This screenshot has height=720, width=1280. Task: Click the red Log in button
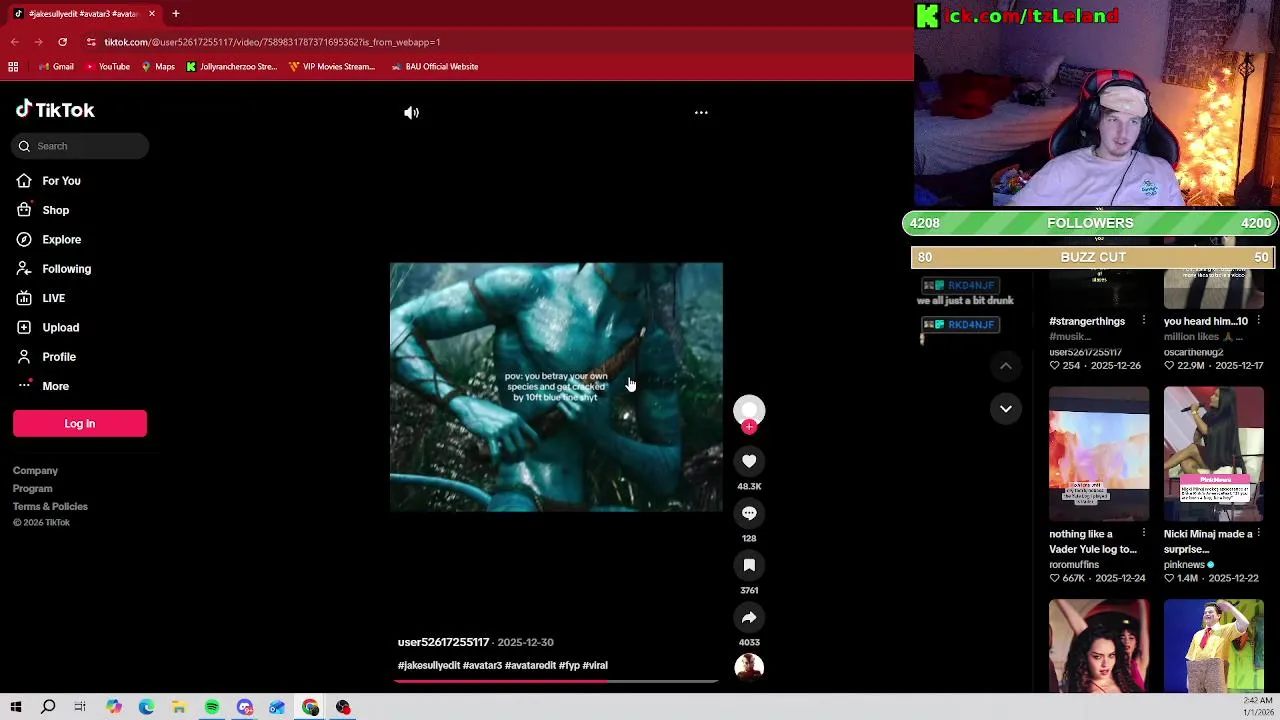click(80, 424)
